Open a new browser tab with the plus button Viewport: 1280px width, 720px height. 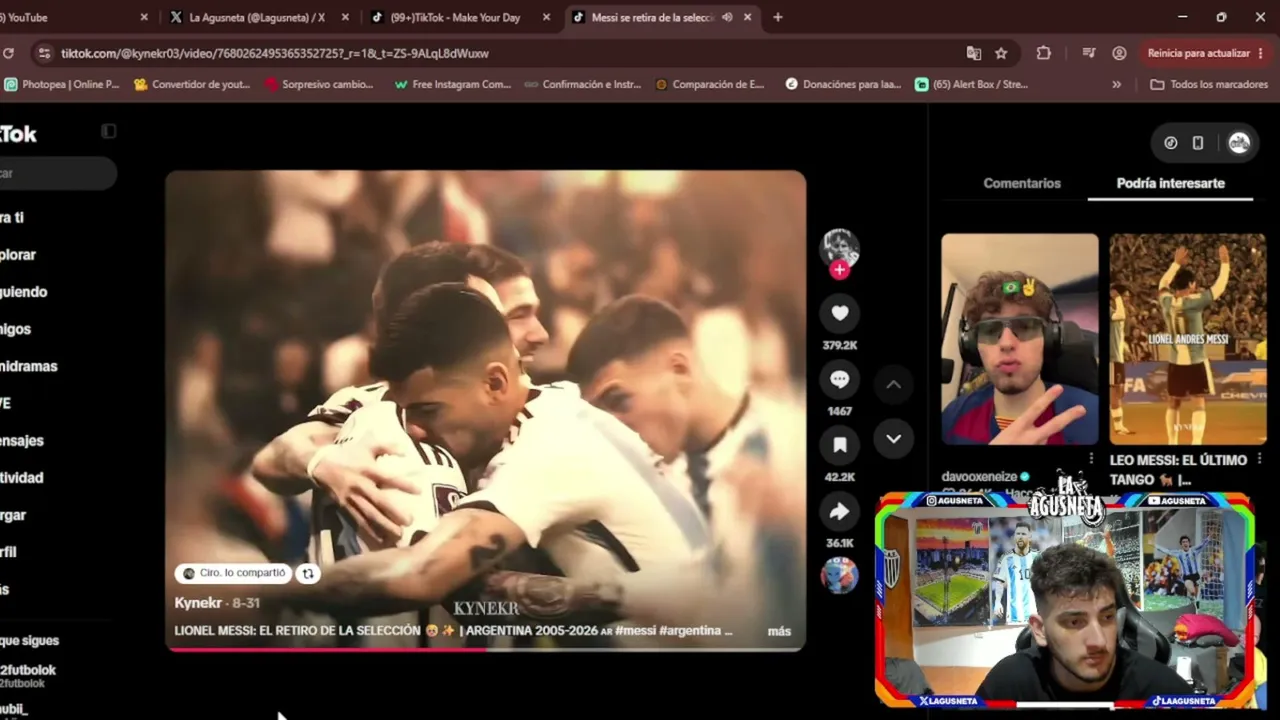tap(777, 17)
